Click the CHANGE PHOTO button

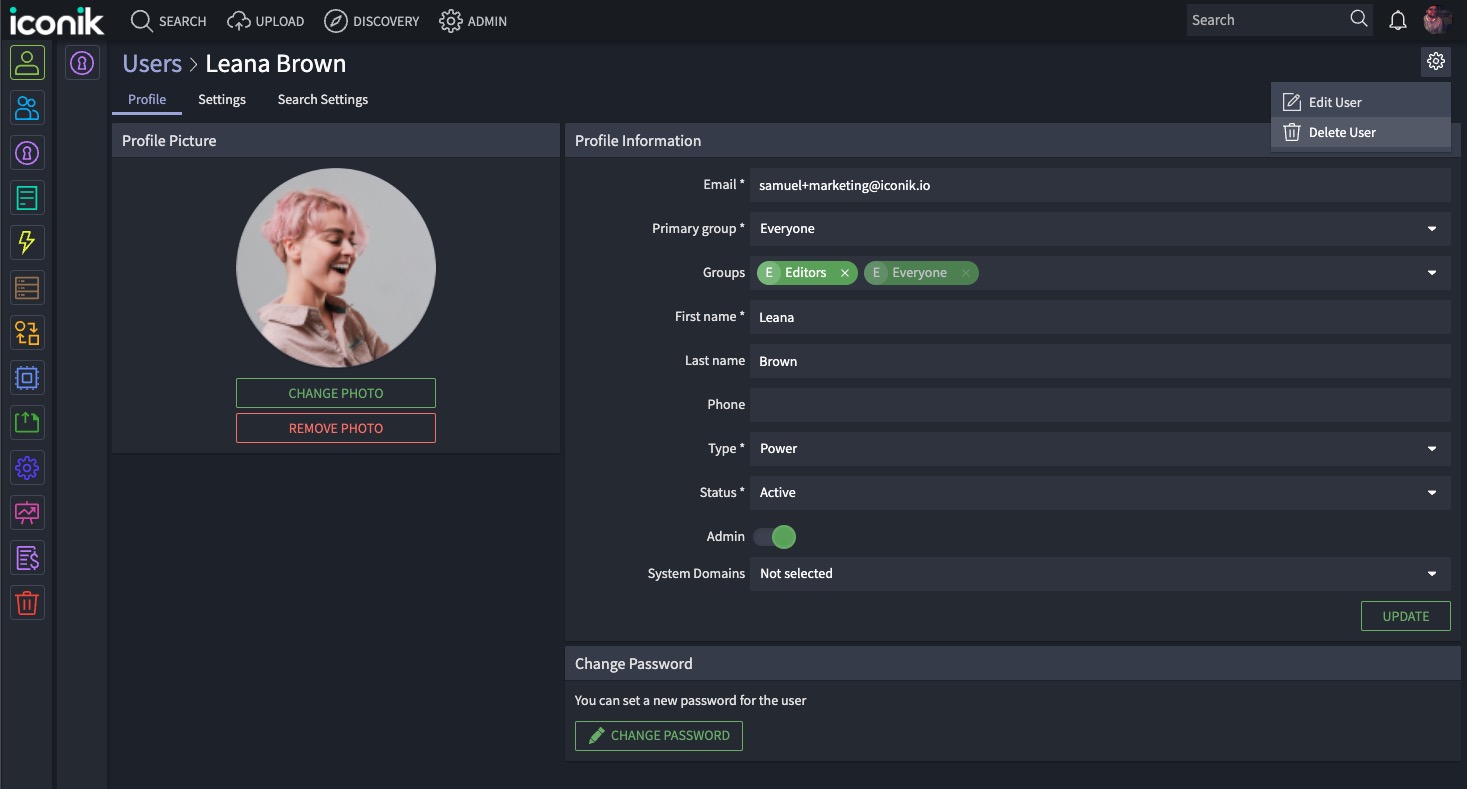tap(335, 392)
